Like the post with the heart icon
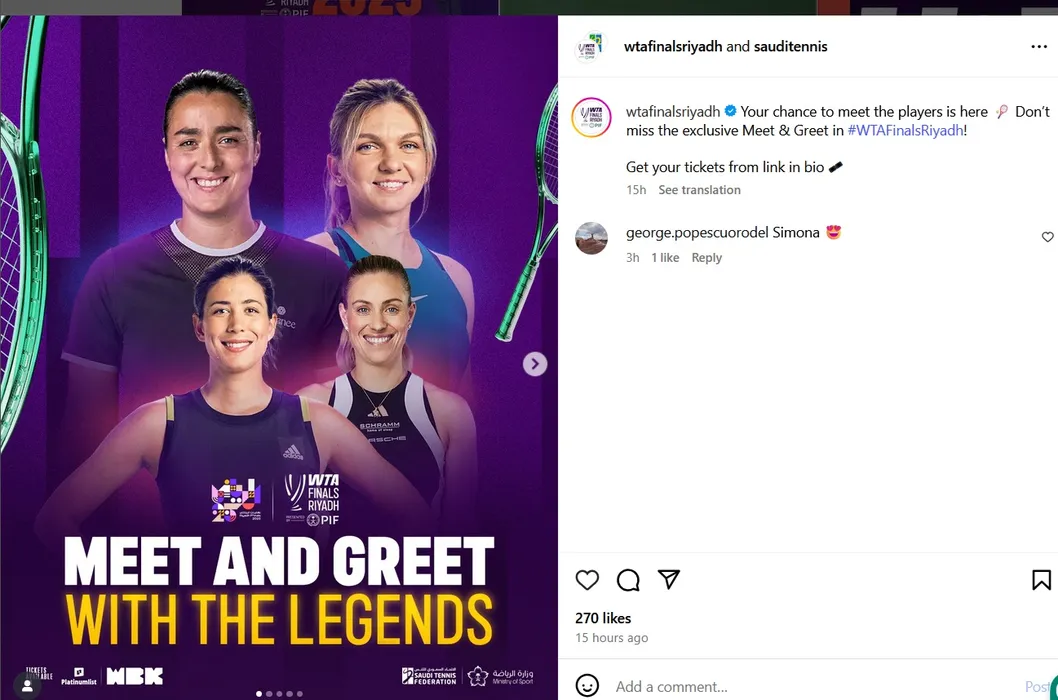Viewport: 1058px width, 700px height. tap(587, 580)
